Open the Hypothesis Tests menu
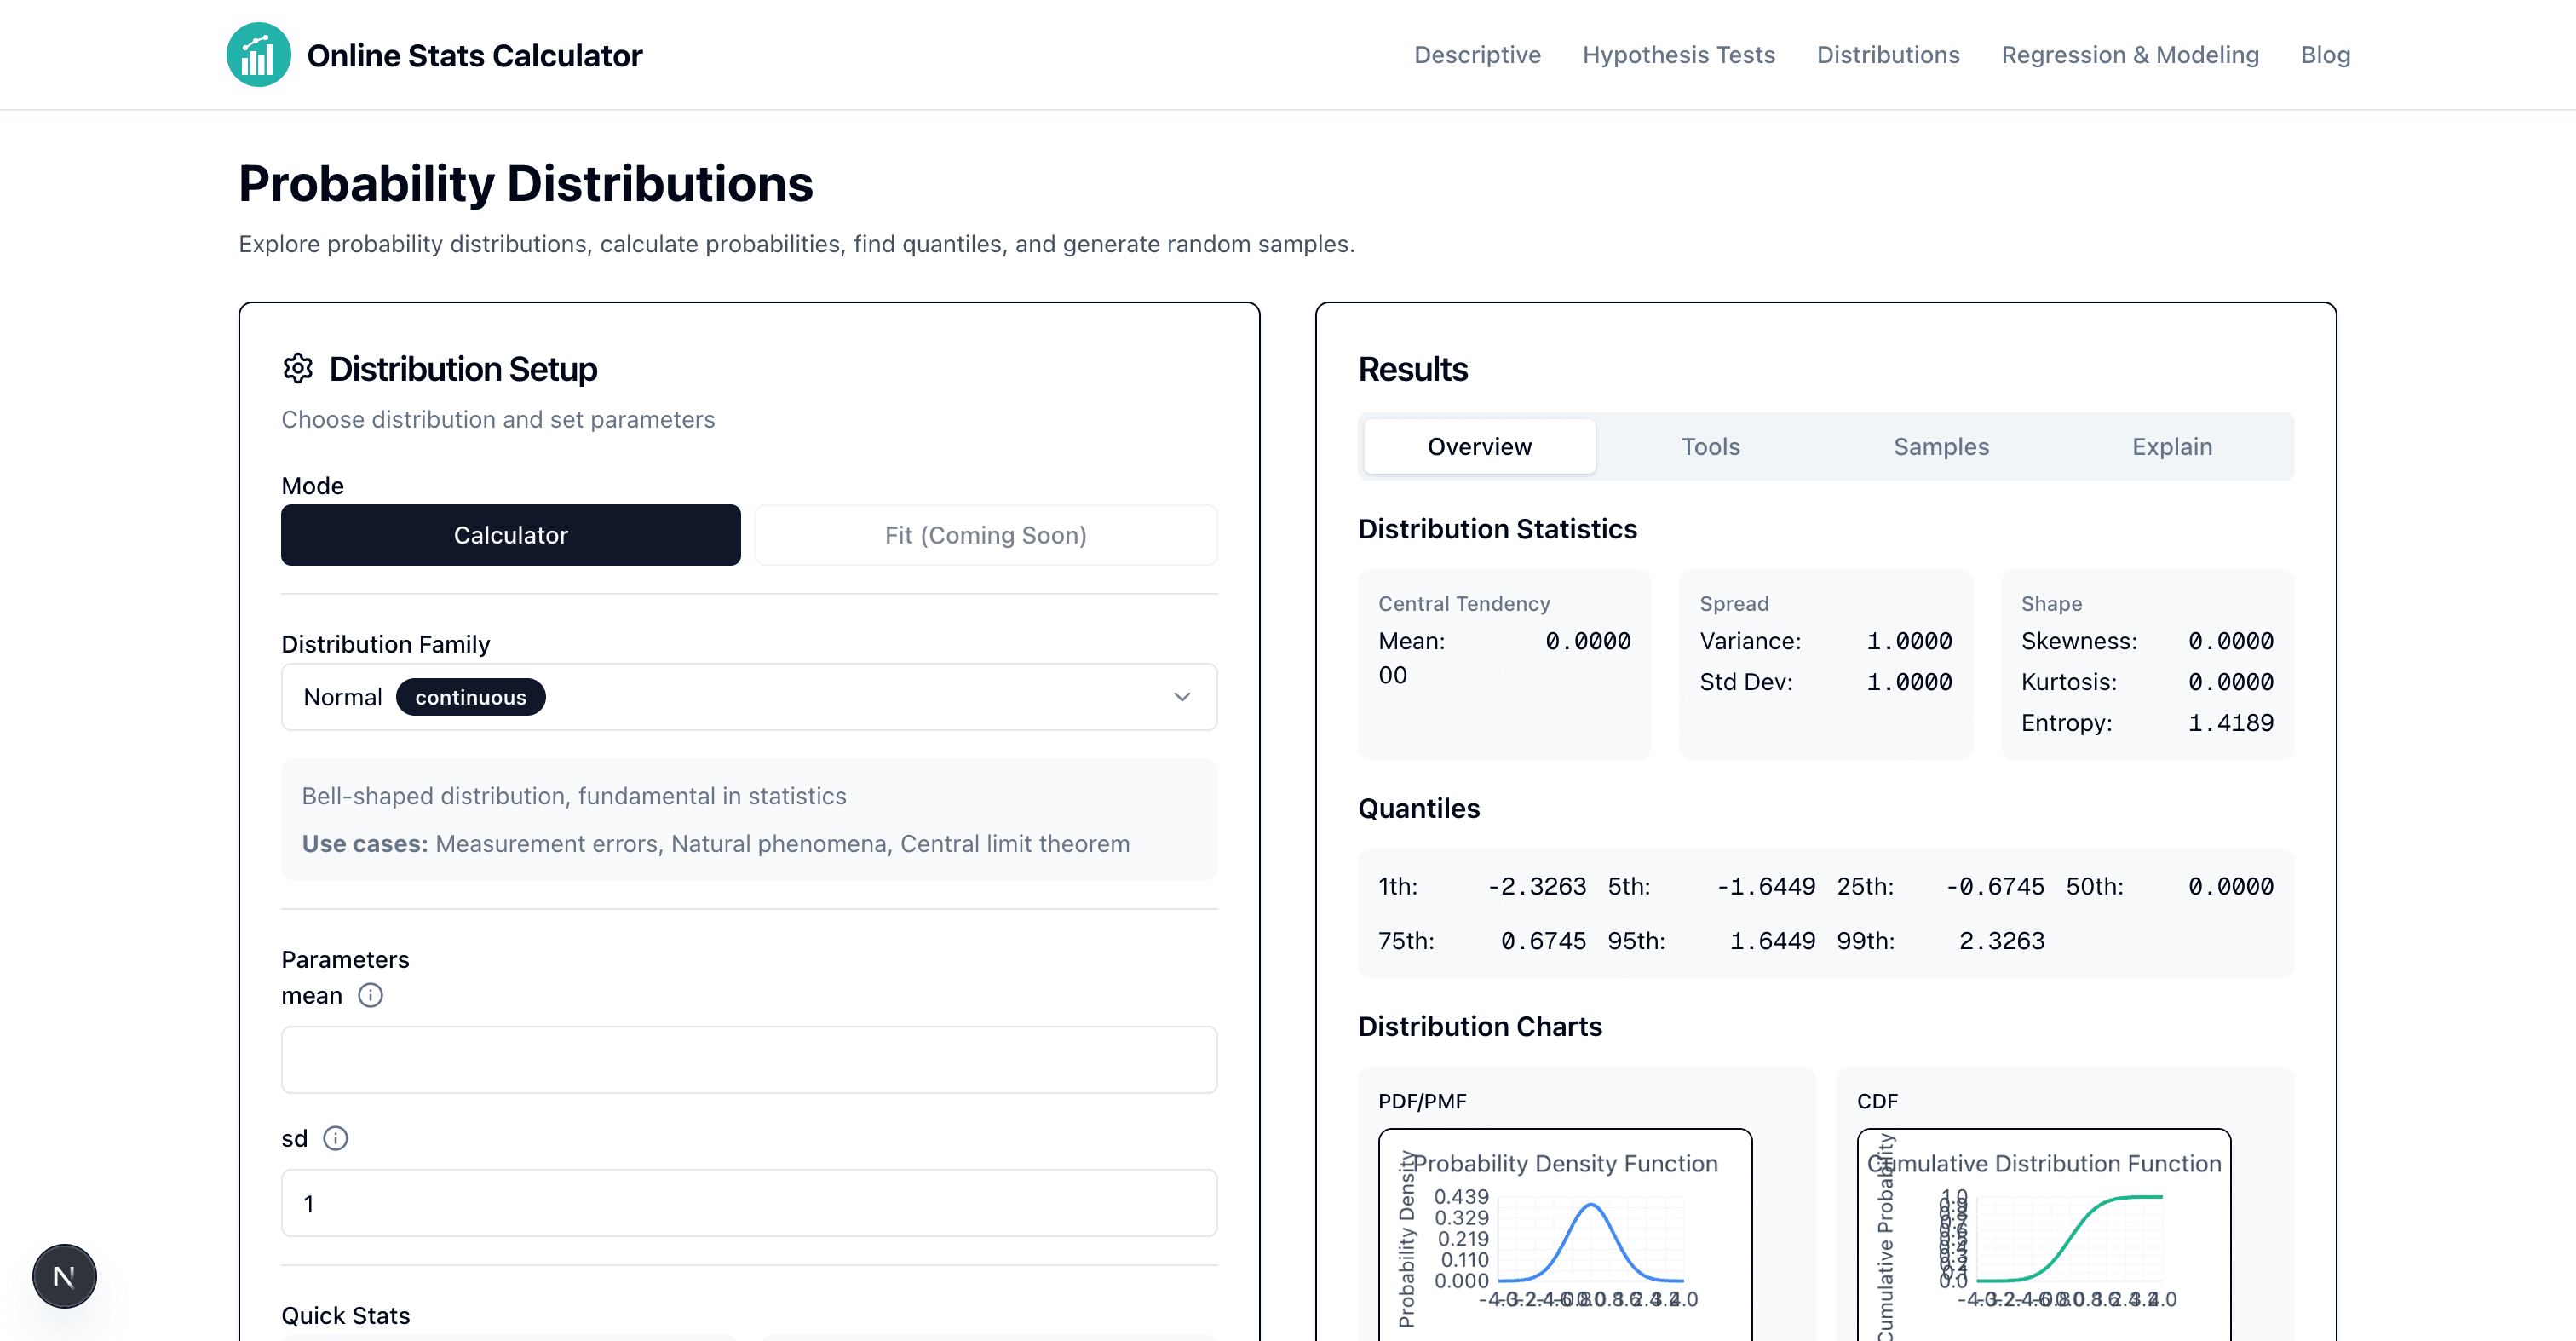 pos(1679,55)
